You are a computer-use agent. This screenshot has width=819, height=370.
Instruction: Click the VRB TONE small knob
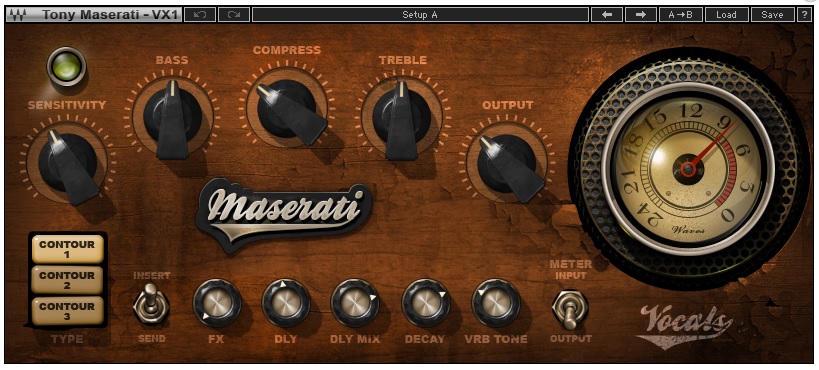pos(496,303)
